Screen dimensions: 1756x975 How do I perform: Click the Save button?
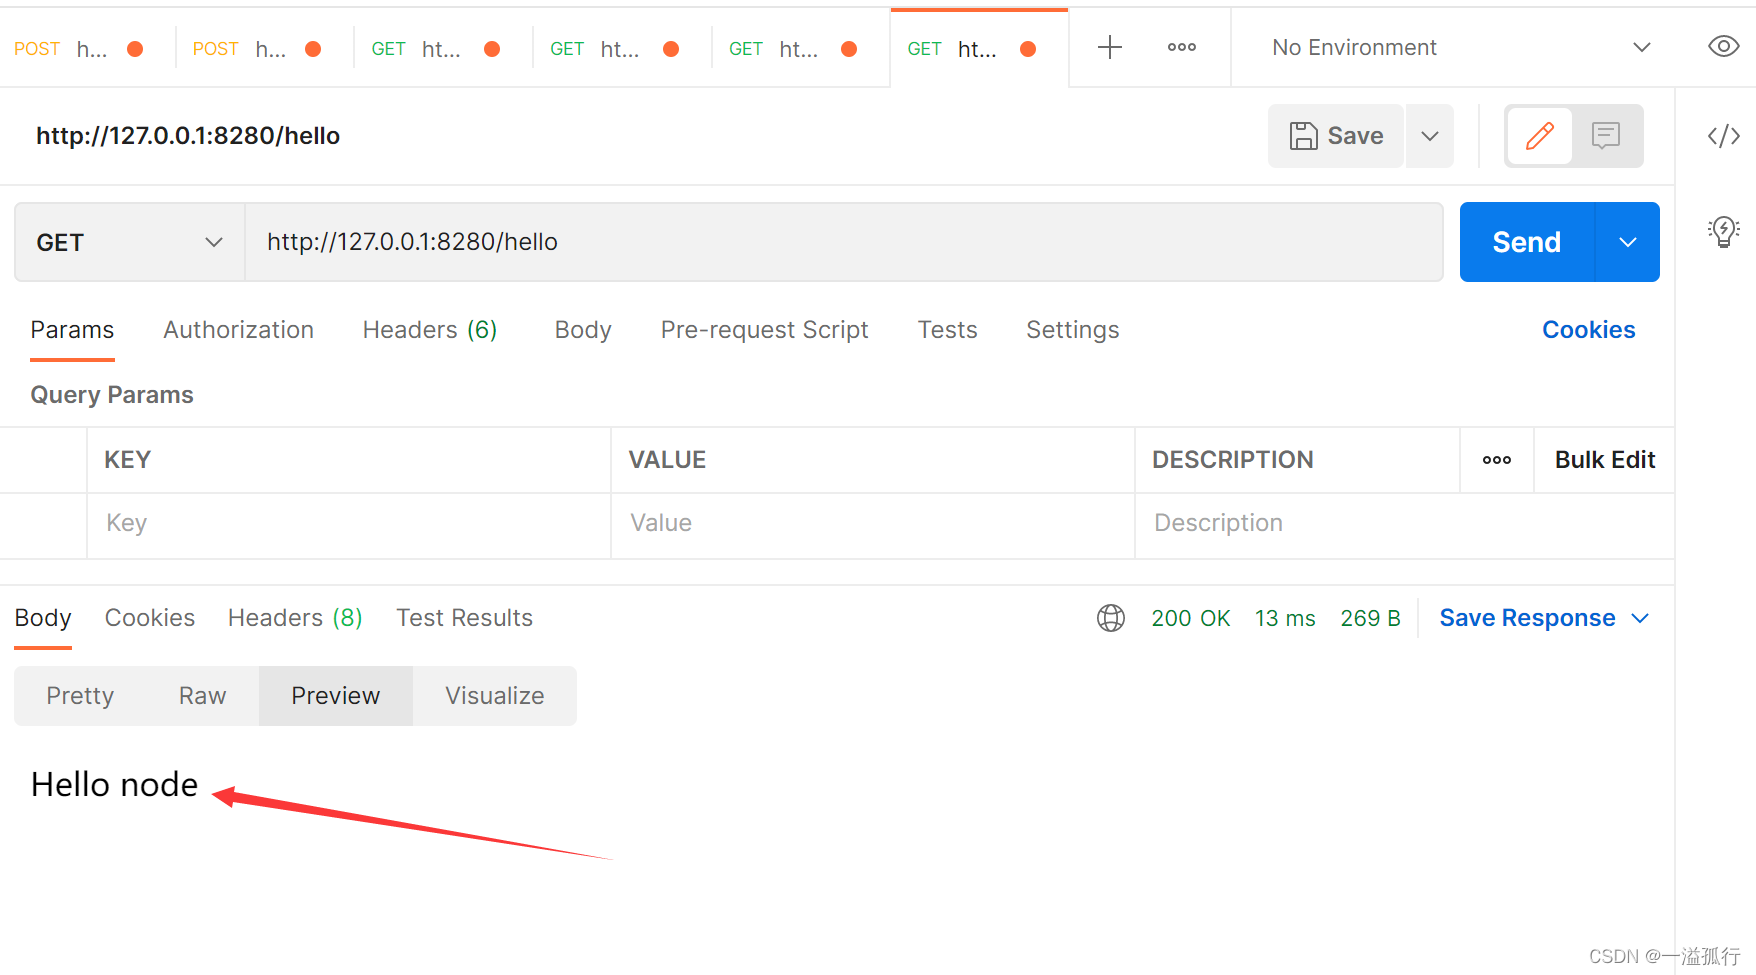(x=1336, y=136)
